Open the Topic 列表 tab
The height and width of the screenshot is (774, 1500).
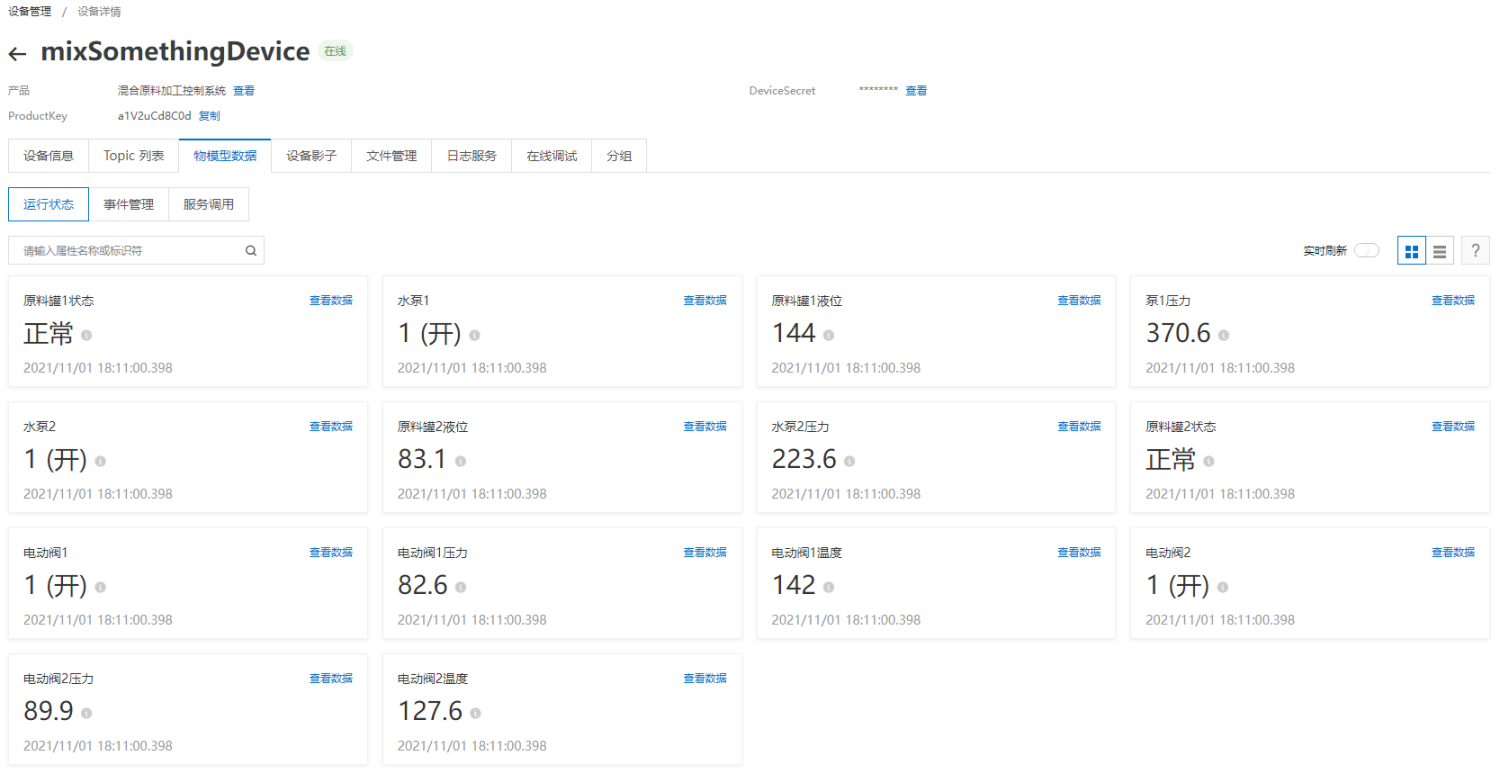point(134,156)
